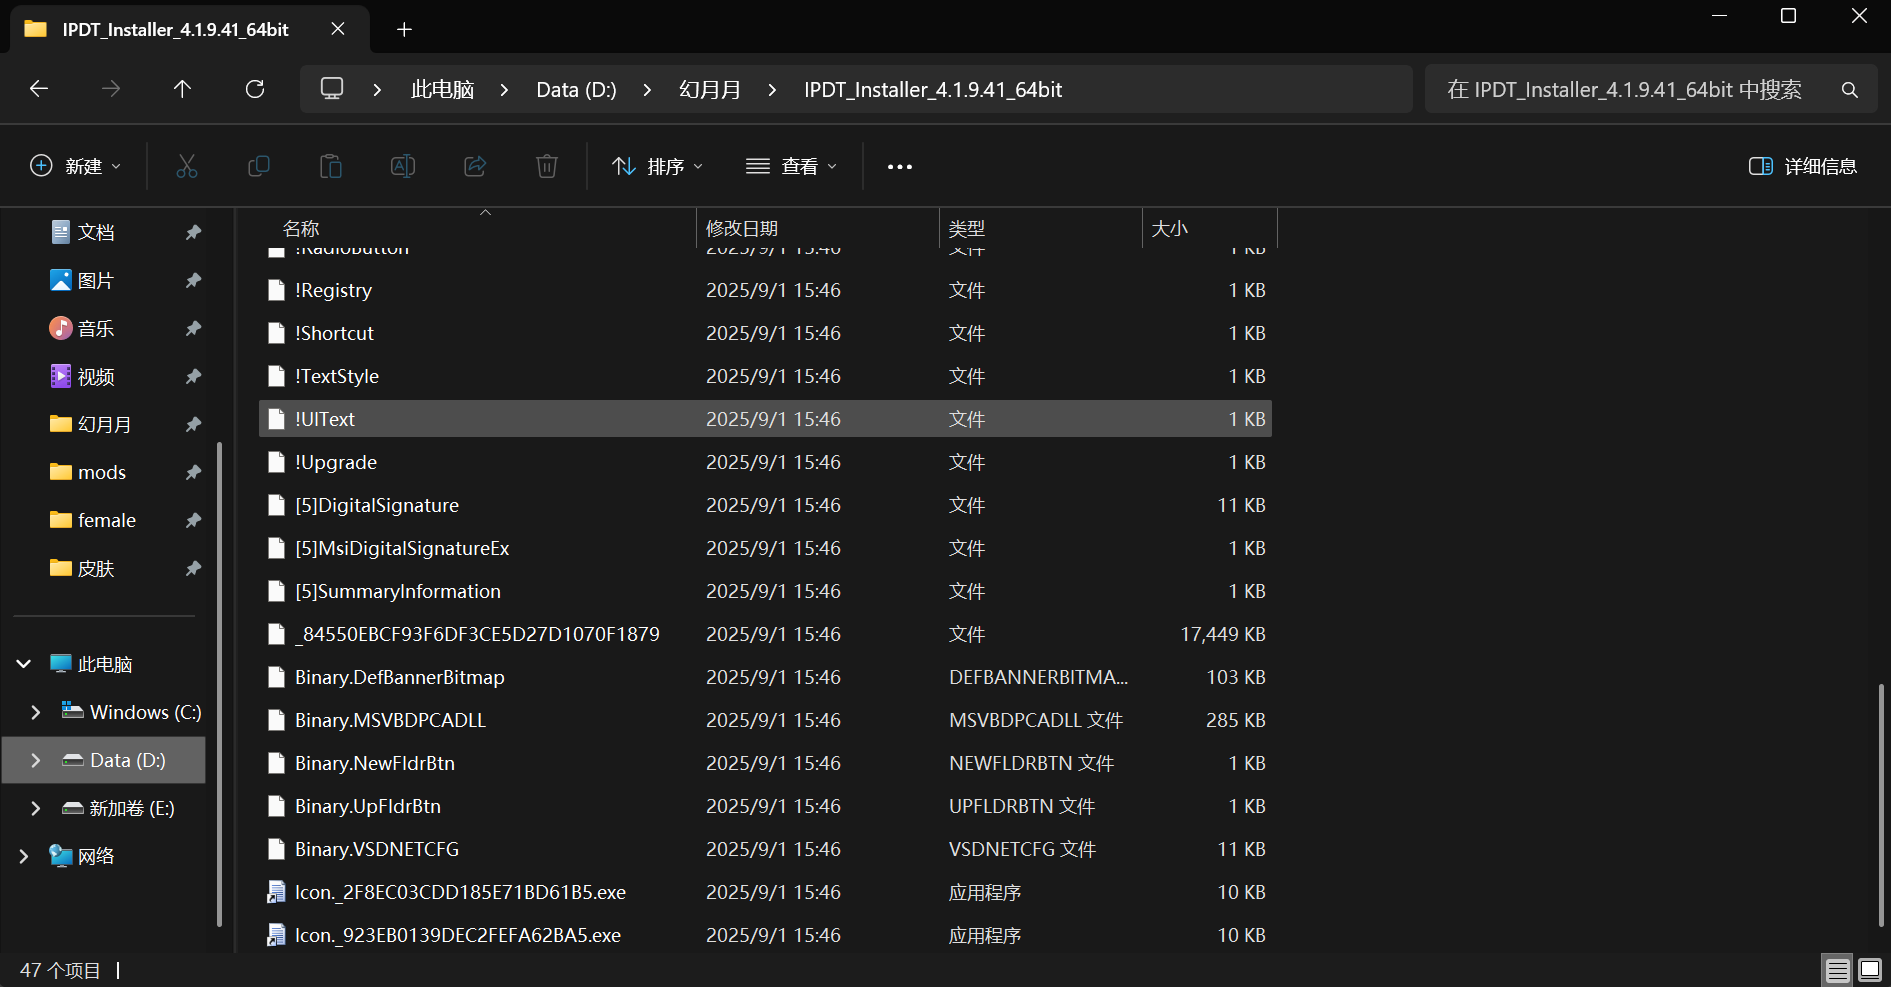Open the 查看 view dropdown

tap(792, 166)
